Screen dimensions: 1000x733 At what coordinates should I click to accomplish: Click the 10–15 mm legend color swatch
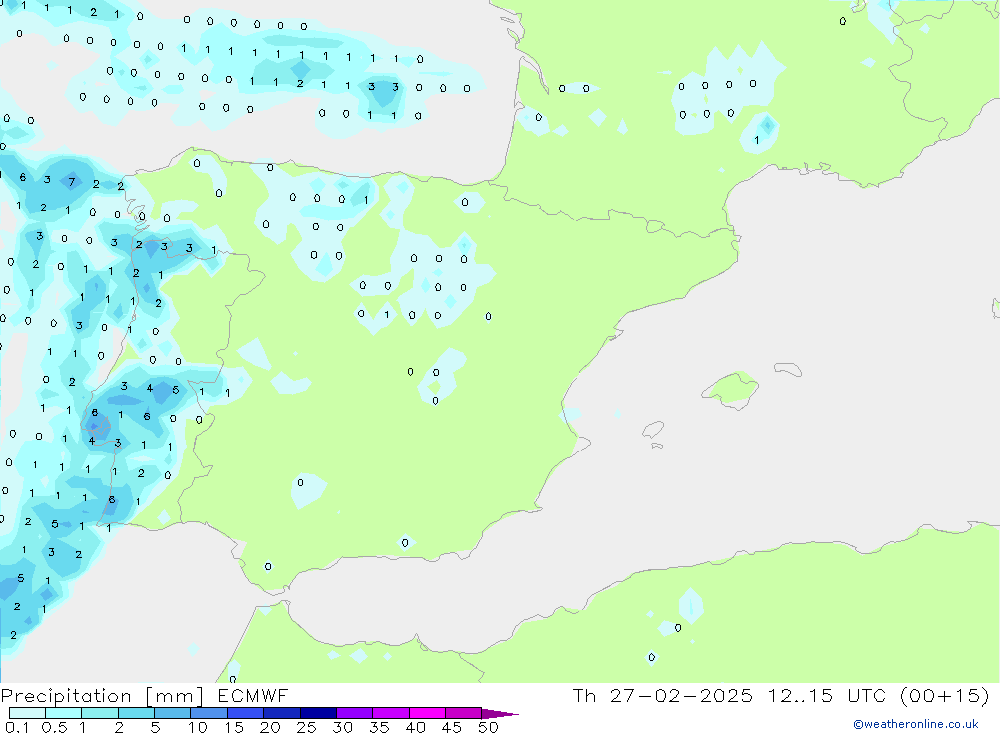[x=209, y=713]
